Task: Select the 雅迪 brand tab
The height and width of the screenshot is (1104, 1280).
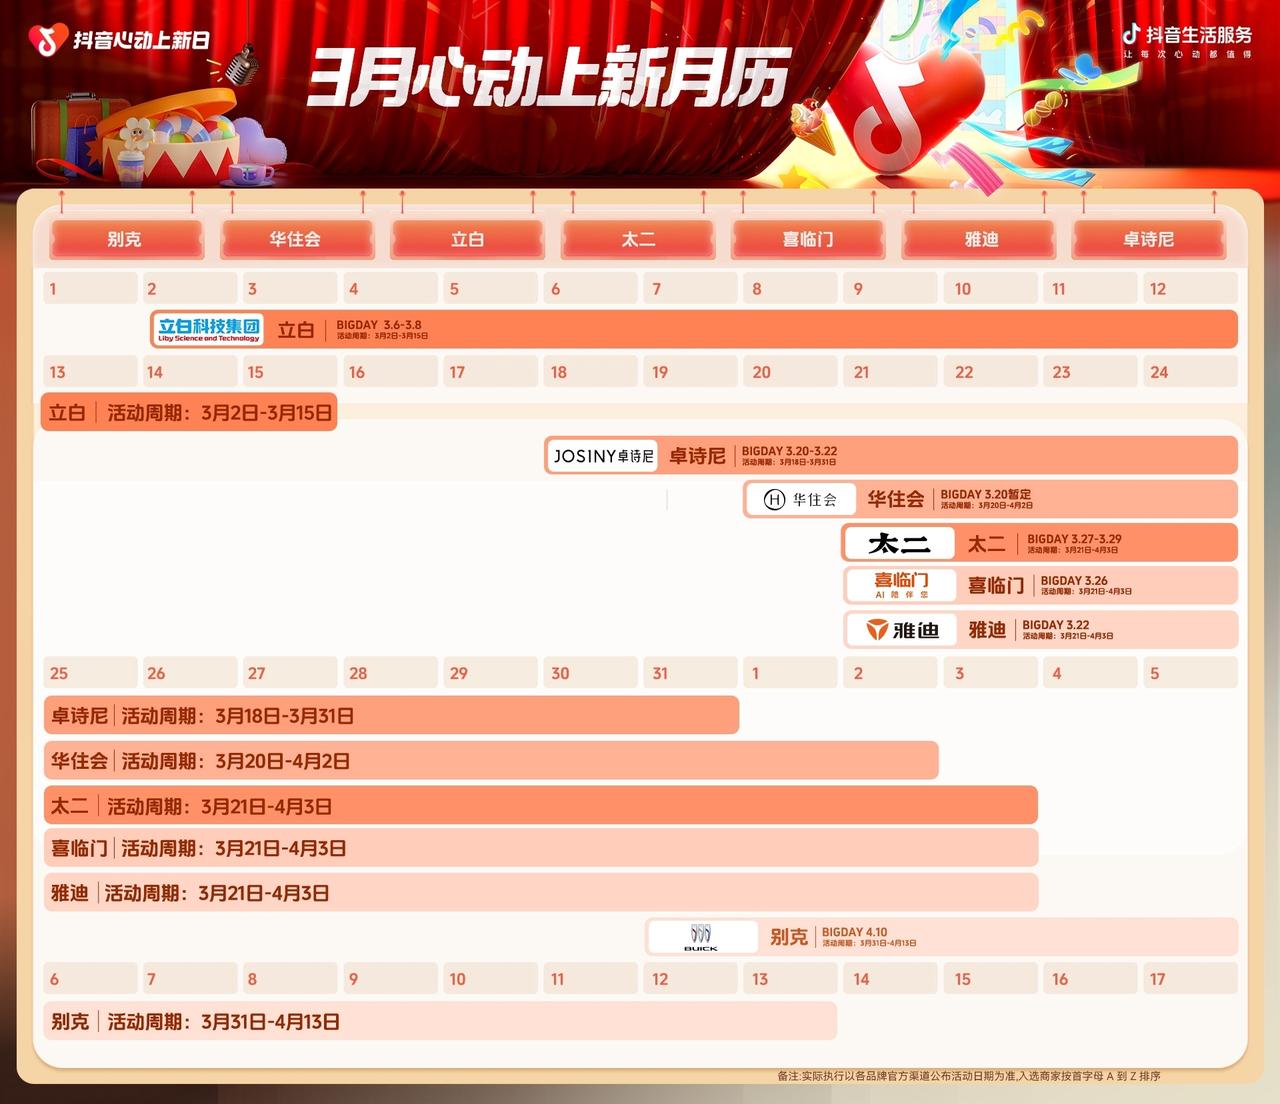Action: (x=980, y=239)
